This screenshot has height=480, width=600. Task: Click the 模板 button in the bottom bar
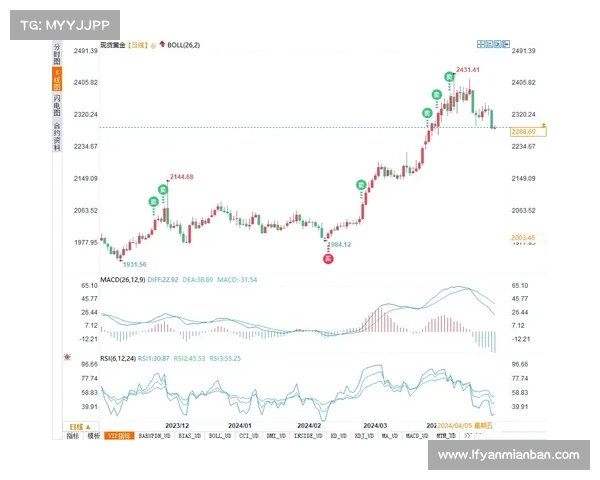93,436
